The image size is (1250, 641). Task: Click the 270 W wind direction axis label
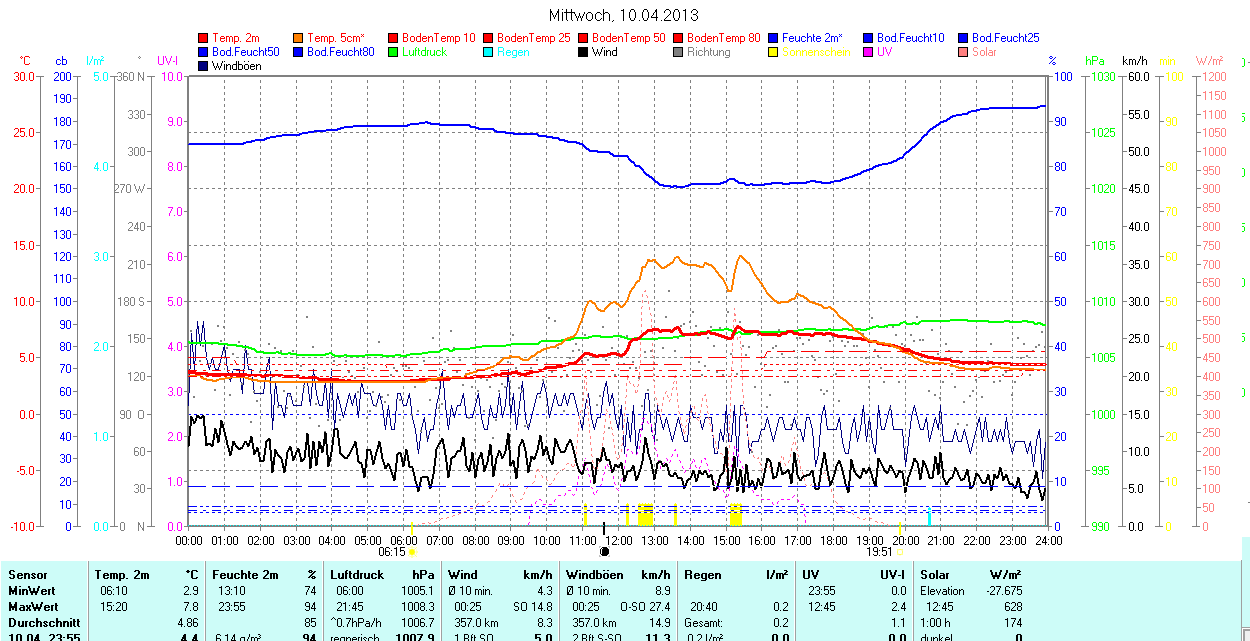pyautogui.click(x=130, y=189)
